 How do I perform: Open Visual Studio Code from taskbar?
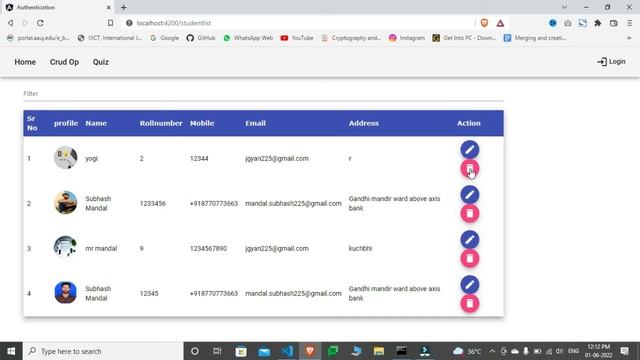287,351
